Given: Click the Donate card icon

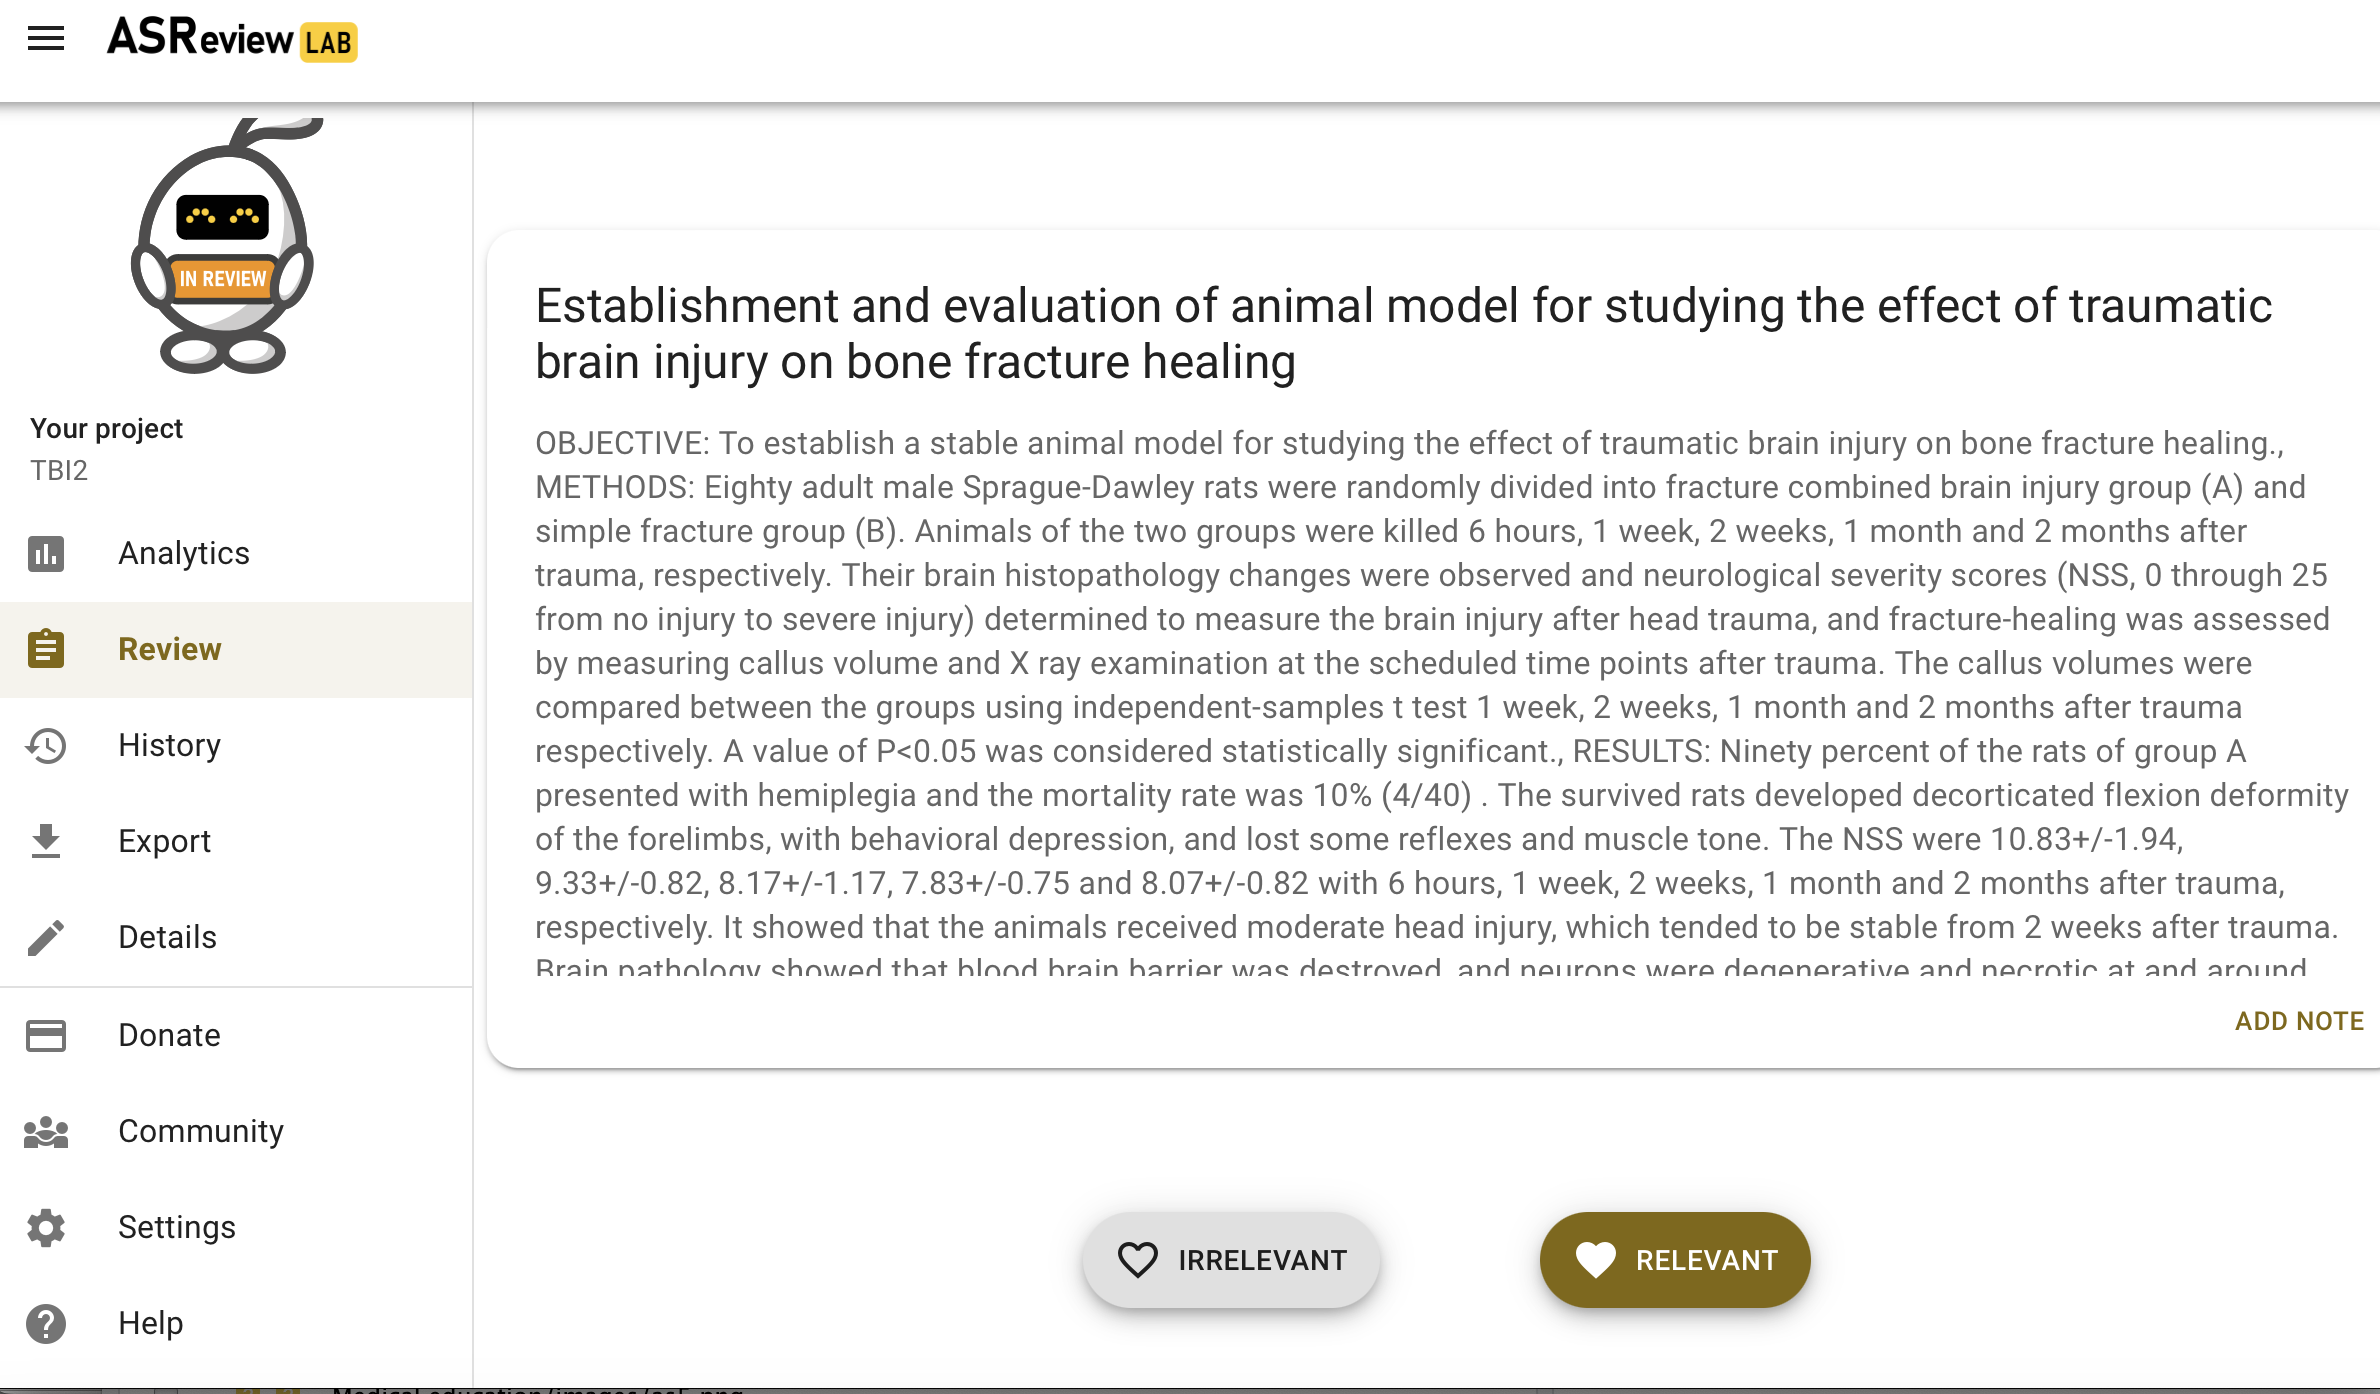Looking at the screenshot, I should pos(46,1035).
